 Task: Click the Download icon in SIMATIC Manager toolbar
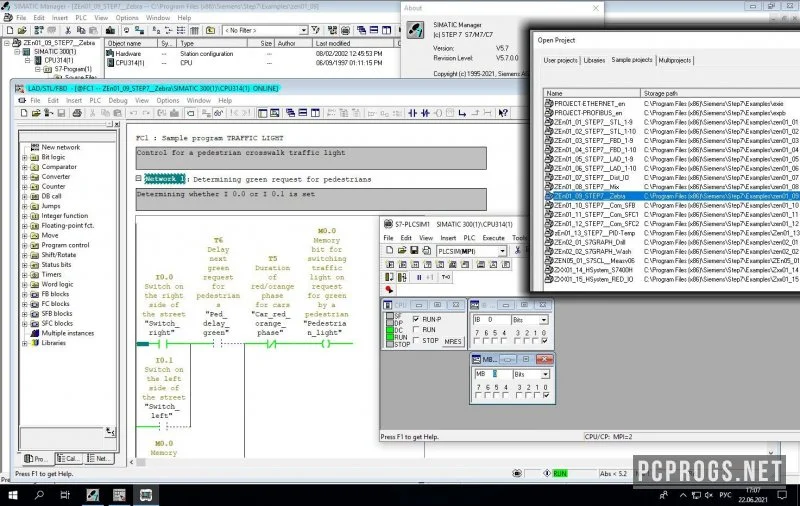coord(110,31)
